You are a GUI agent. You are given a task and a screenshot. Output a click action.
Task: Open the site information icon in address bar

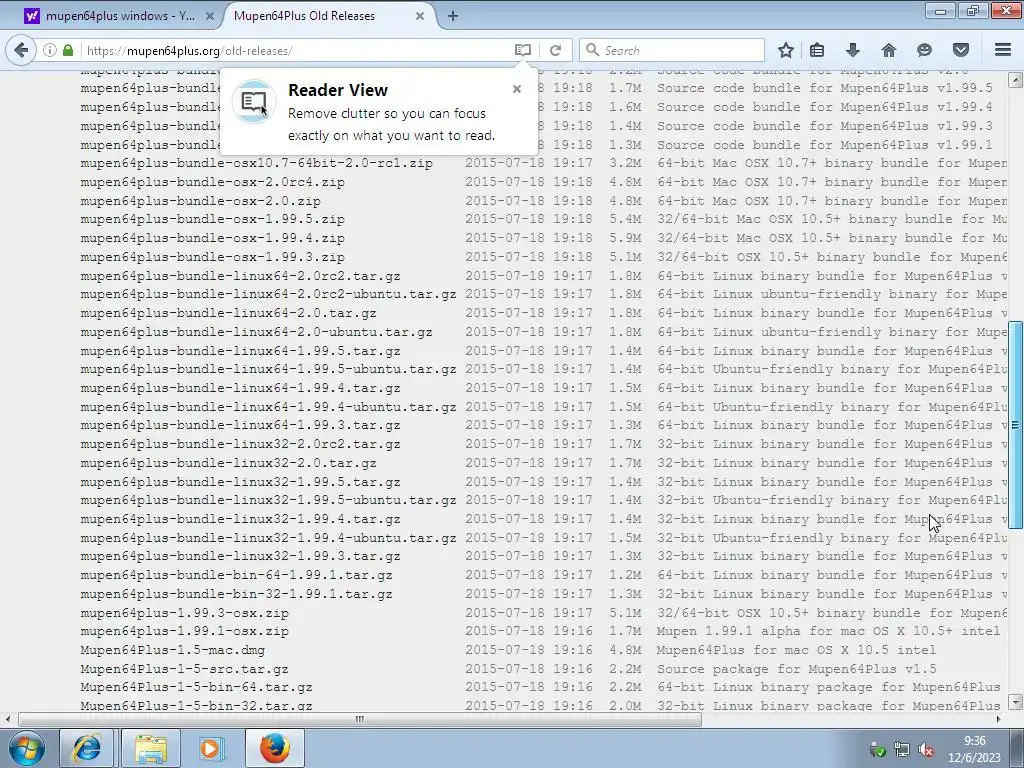[50, 50]
